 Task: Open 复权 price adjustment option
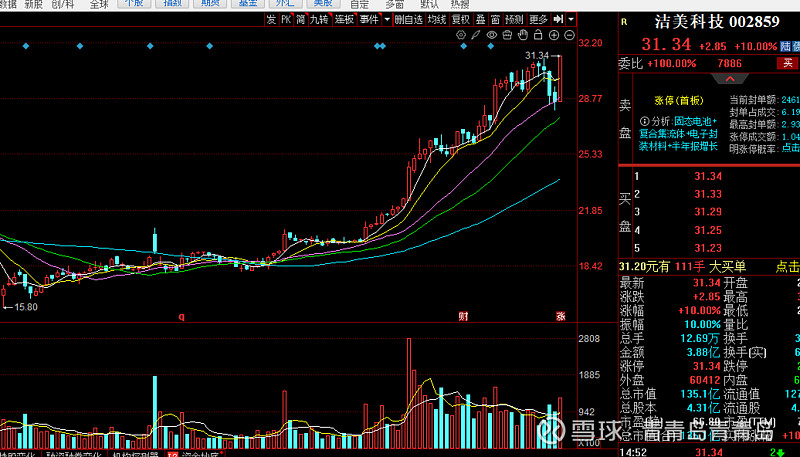[461, 19]
